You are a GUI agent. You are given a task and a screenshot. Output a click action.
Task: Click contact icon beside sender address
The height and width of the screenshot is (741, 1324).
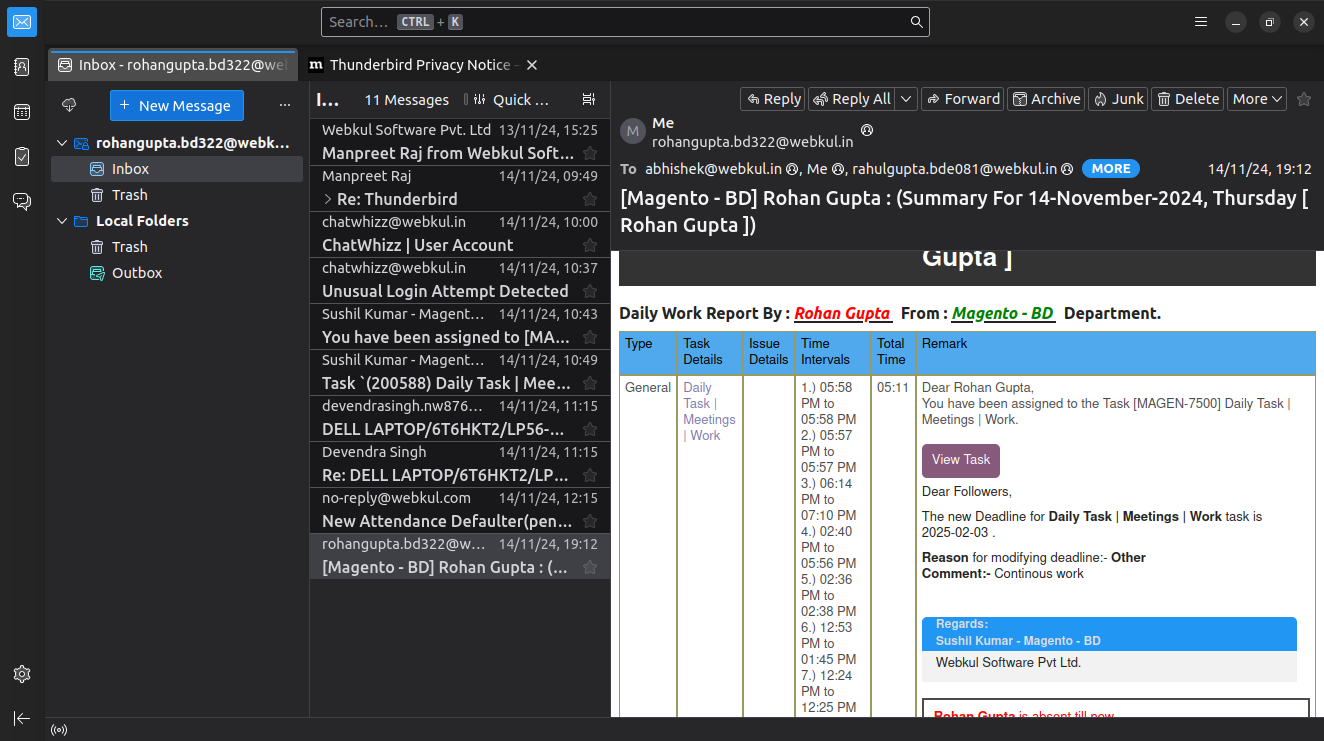click(x=867, y=130)
